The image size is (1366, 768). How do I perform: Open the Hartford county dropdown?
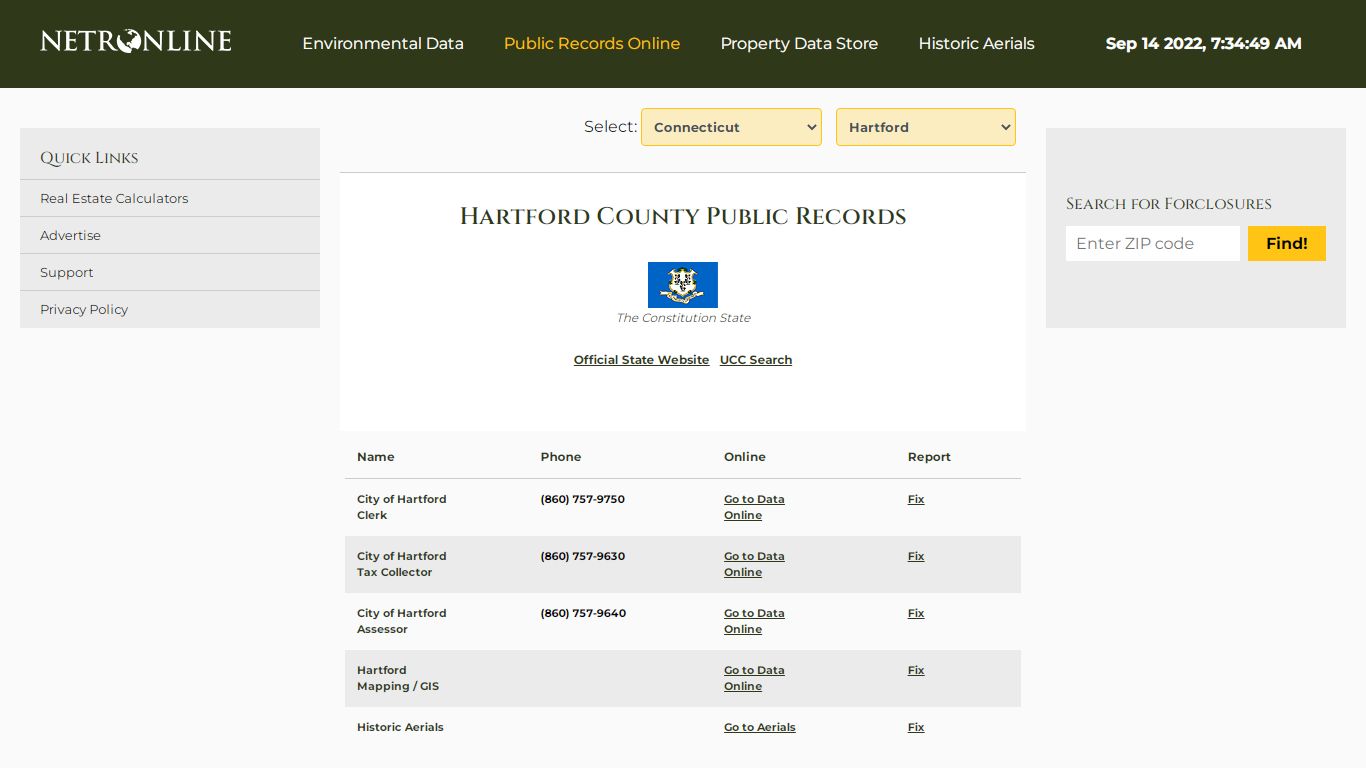pos(926,127)
